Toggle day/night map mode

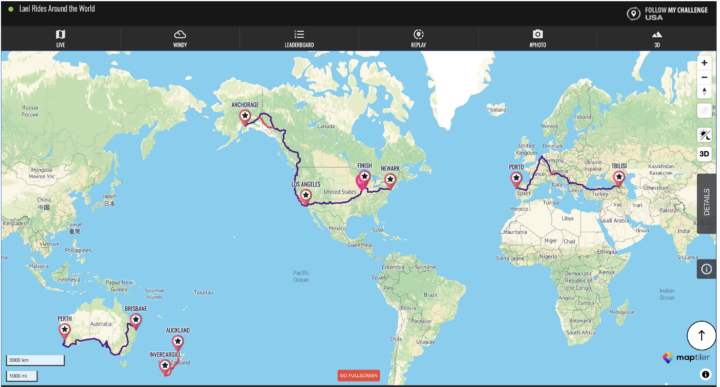pos(704,135)
